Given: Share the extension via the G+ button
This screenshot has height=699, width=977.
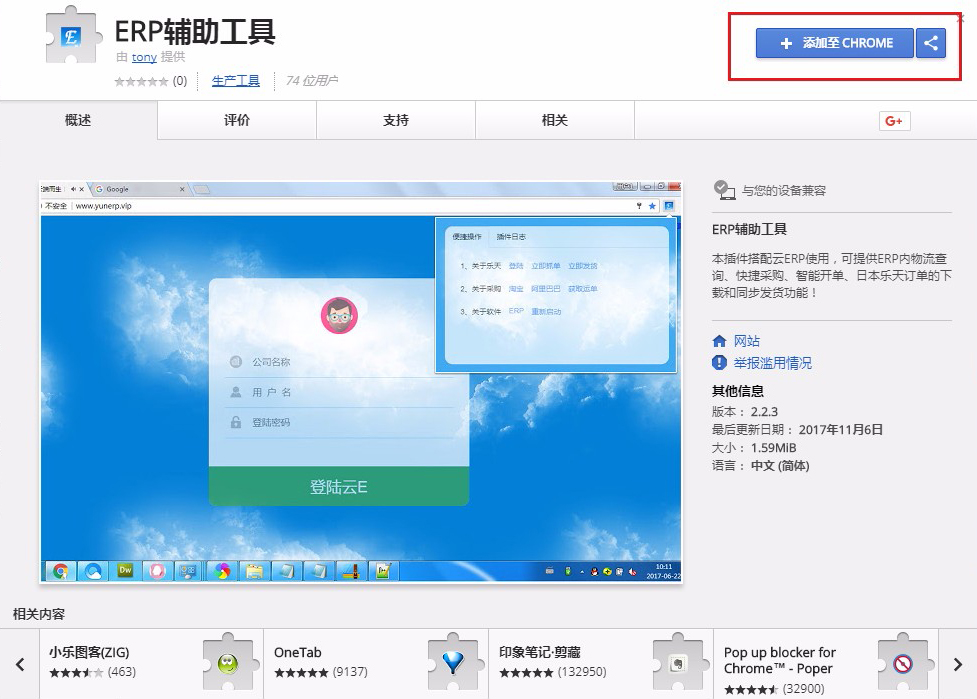Looking at the screenshot, I should coord(894,121).
